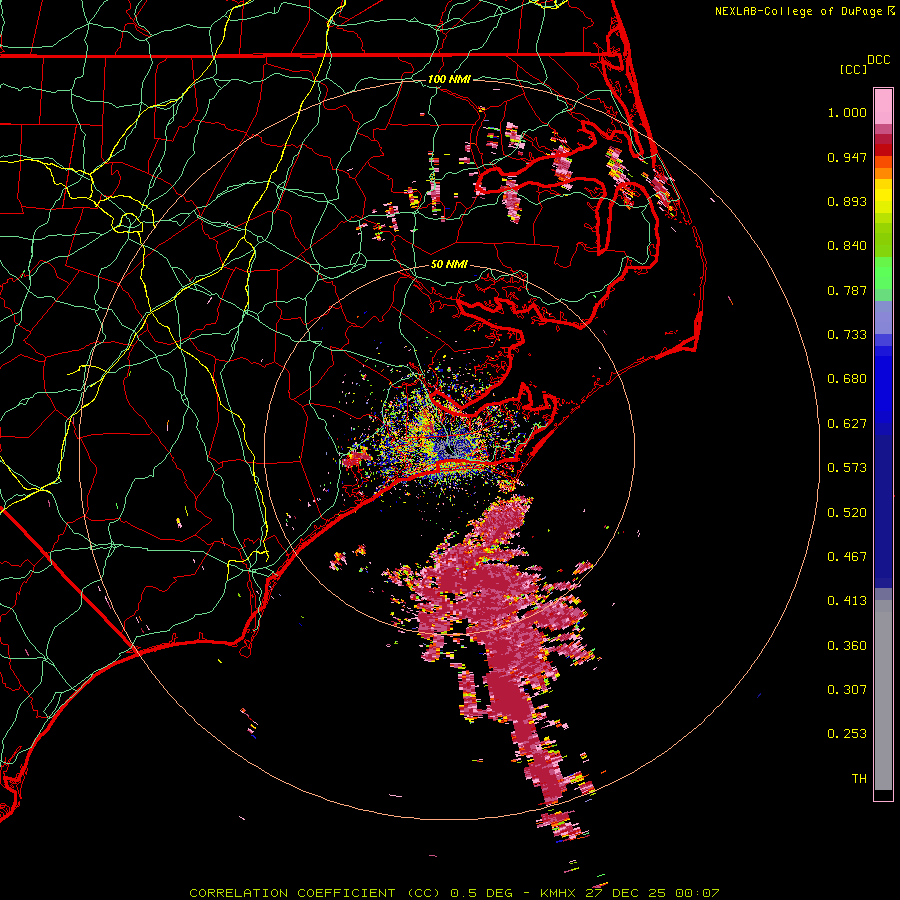Screen dimensions: 900x900
Task: Click the DCC label above the color scale
Action: pos(878,60)
